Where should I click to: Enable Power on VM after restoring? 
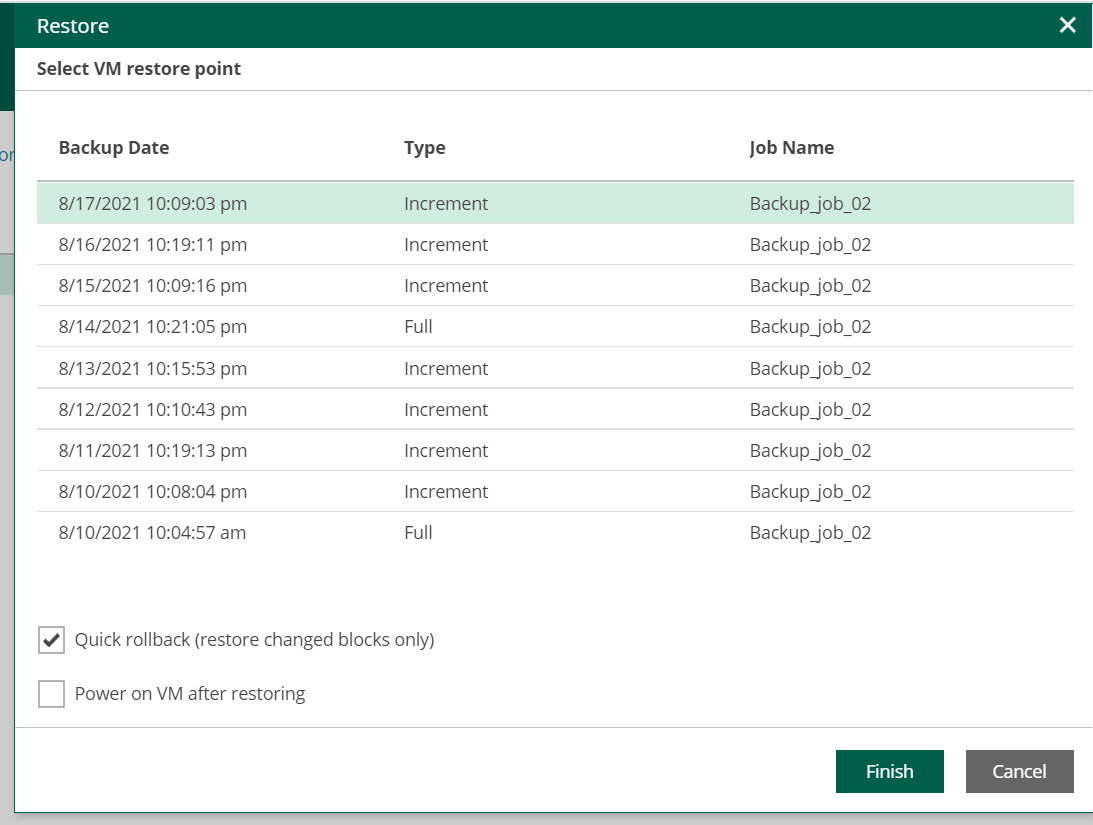tap(51, 693)
